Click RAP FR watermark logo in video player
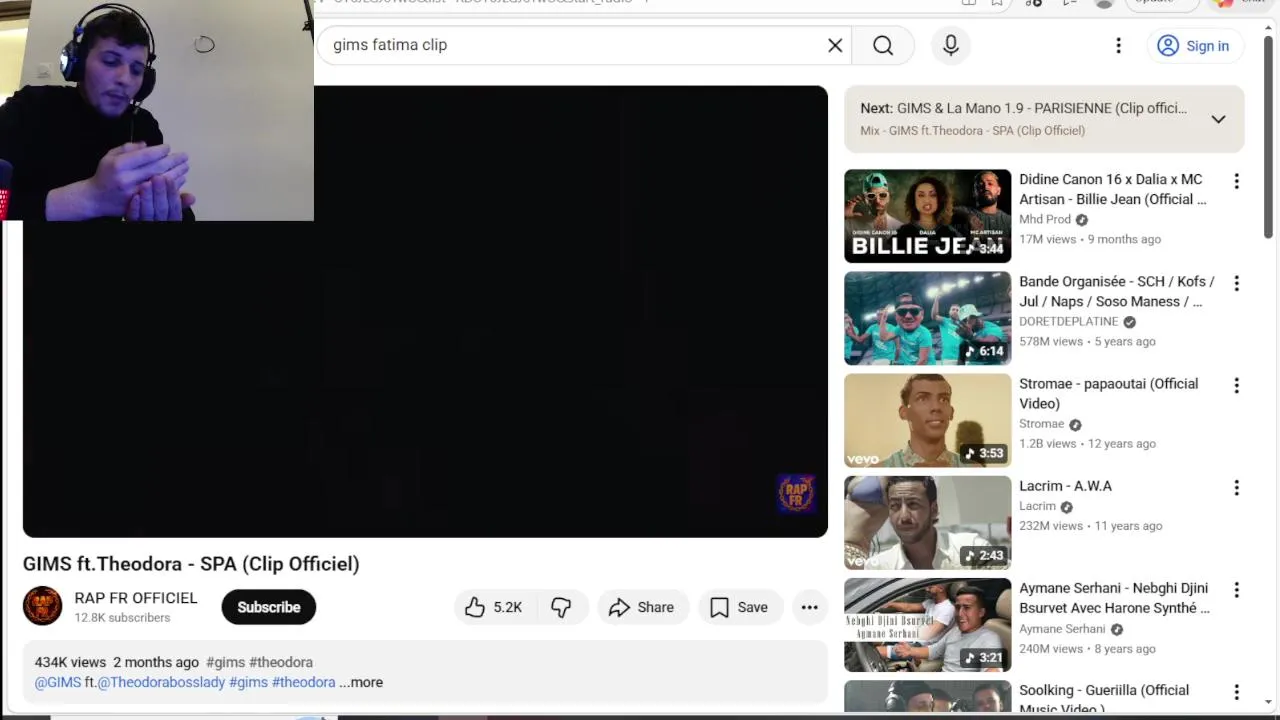1280x720 pixels. click(796, 493)
